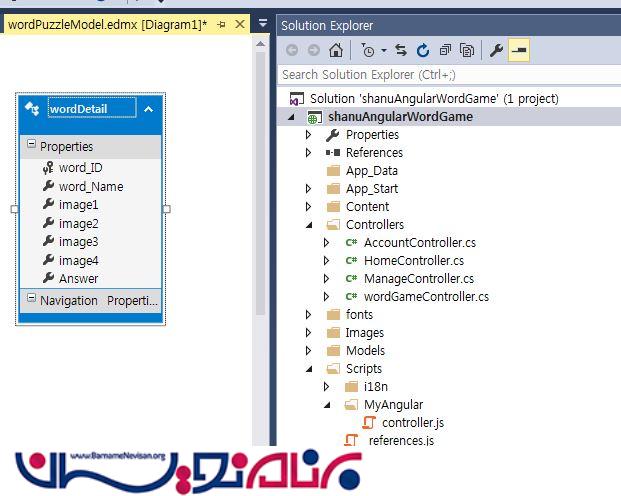Viewport: 621px width, 496px height.
Task: Collapse the wordDetail entity with the chevron
Action: (149, 109)
